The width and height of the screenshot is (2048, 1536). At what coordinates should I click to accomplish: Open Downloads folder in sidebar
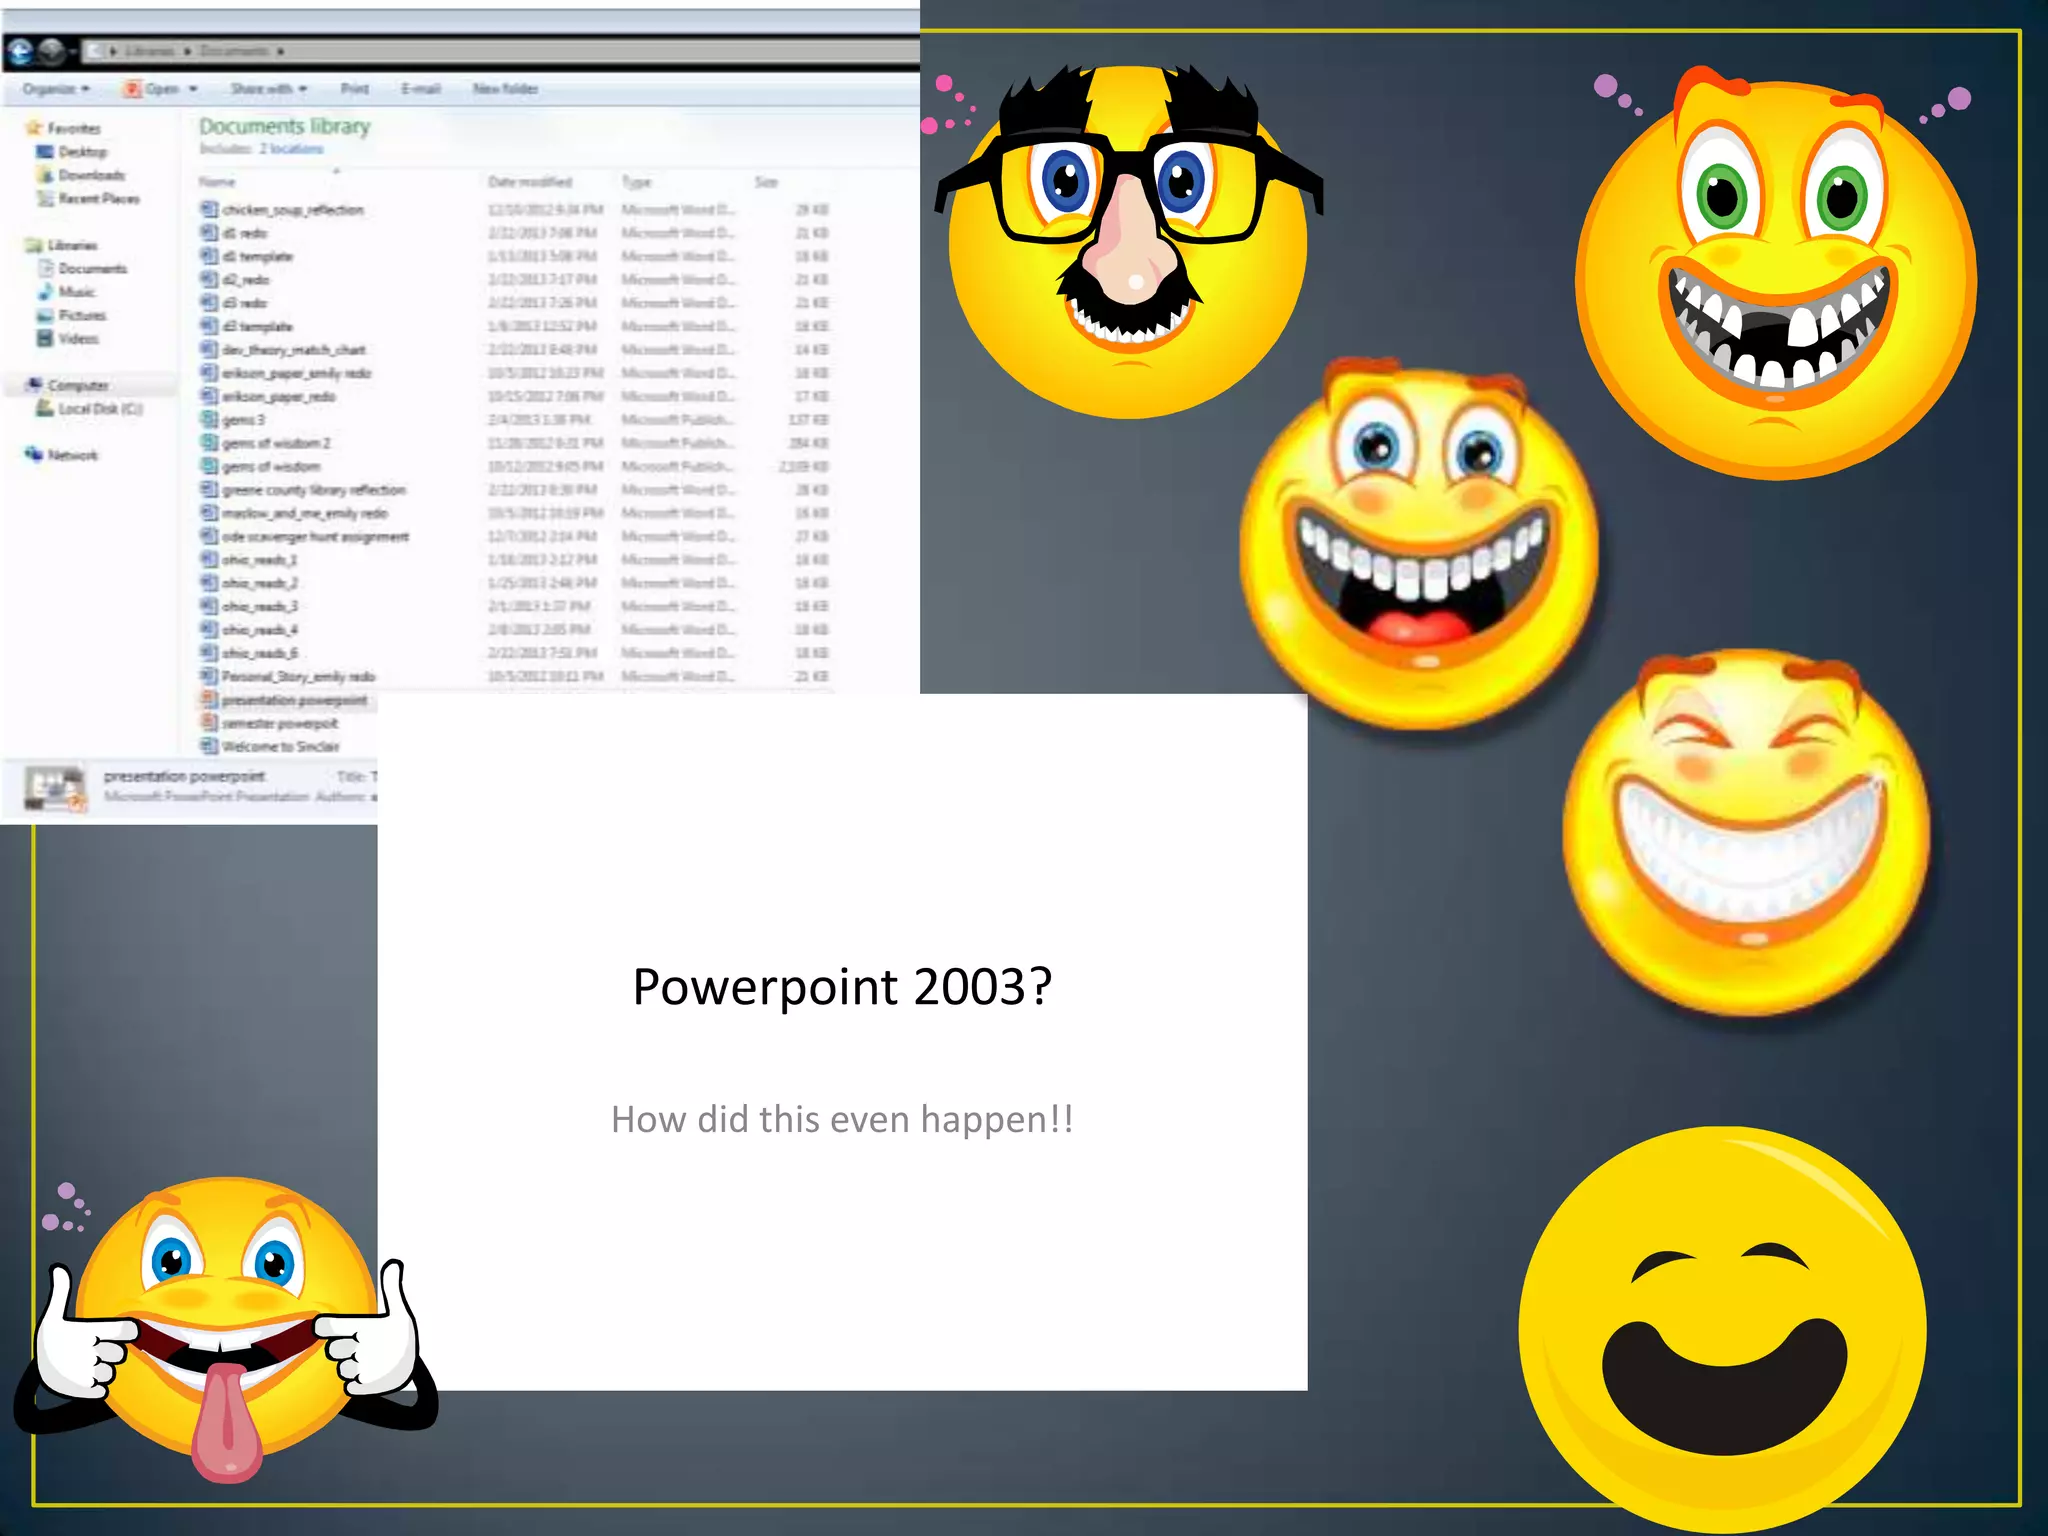click(x=91, y=175)
